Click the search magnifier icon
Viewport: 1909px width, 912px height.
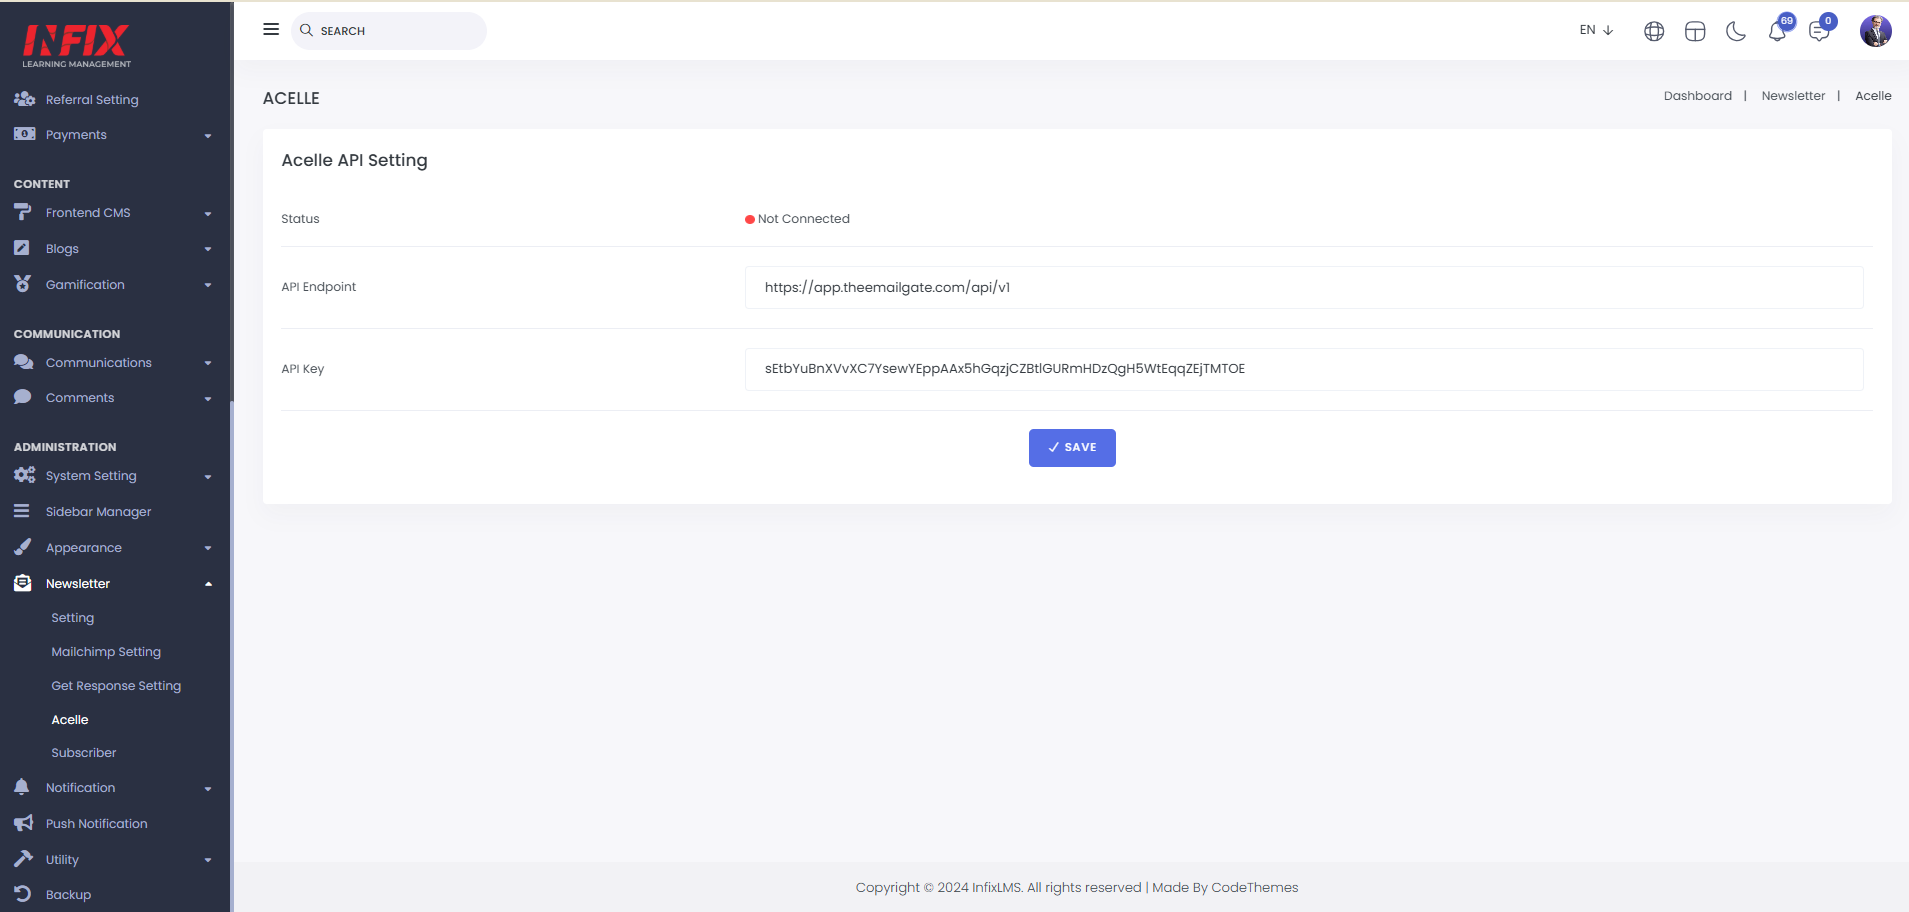pyautogui.click(x=306, y=30)
